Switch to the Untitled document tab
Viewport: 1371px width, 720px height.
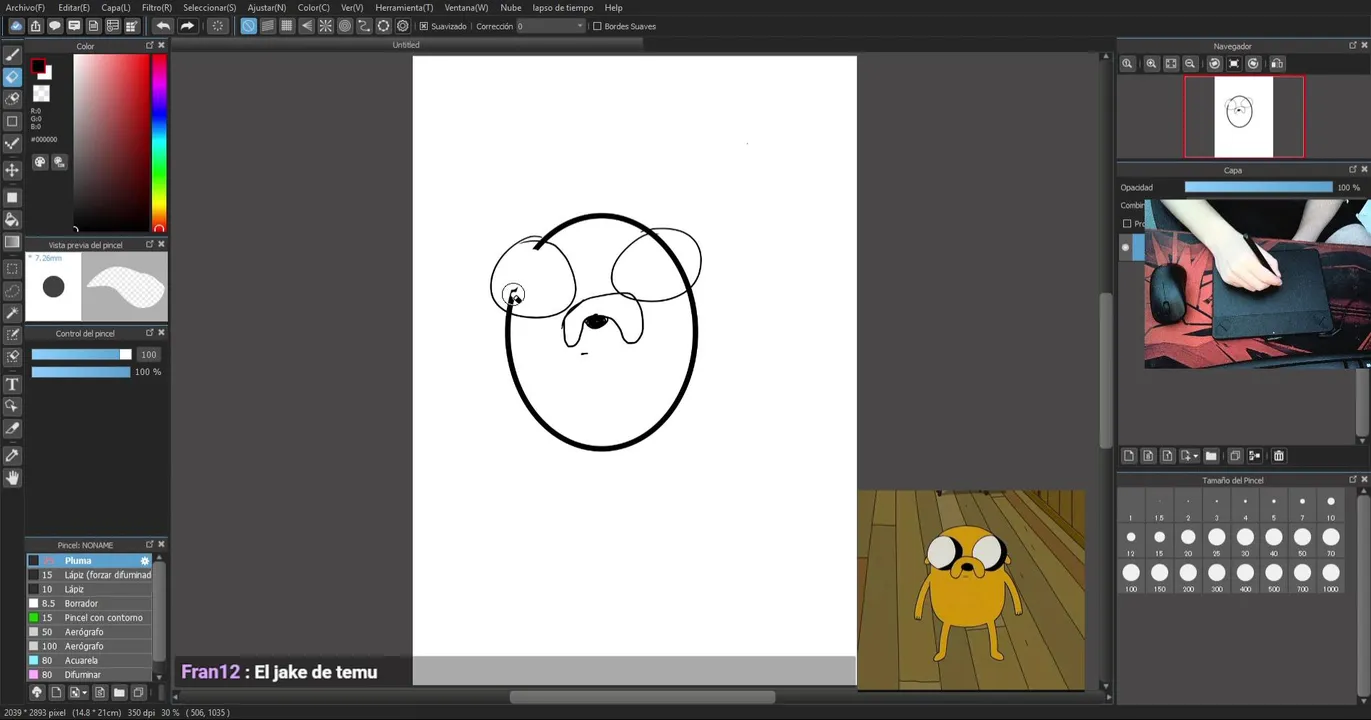click(x=406, y=45)
